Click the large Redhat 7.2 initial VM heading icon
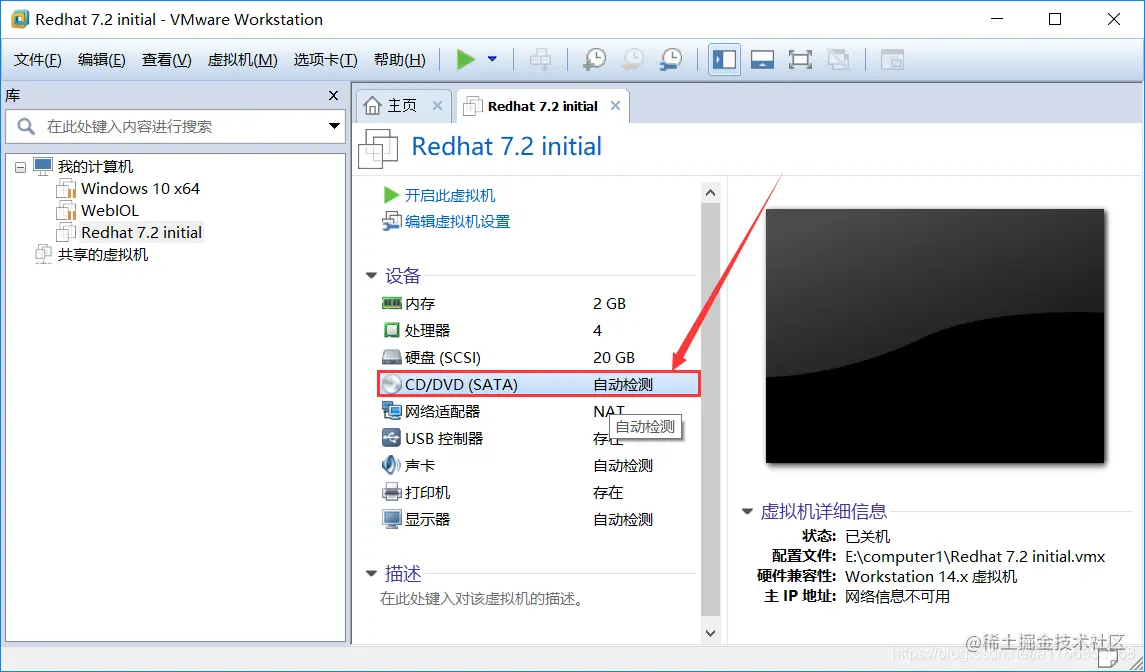Screen dimensions: 1145x672 (x=378, y=148)
